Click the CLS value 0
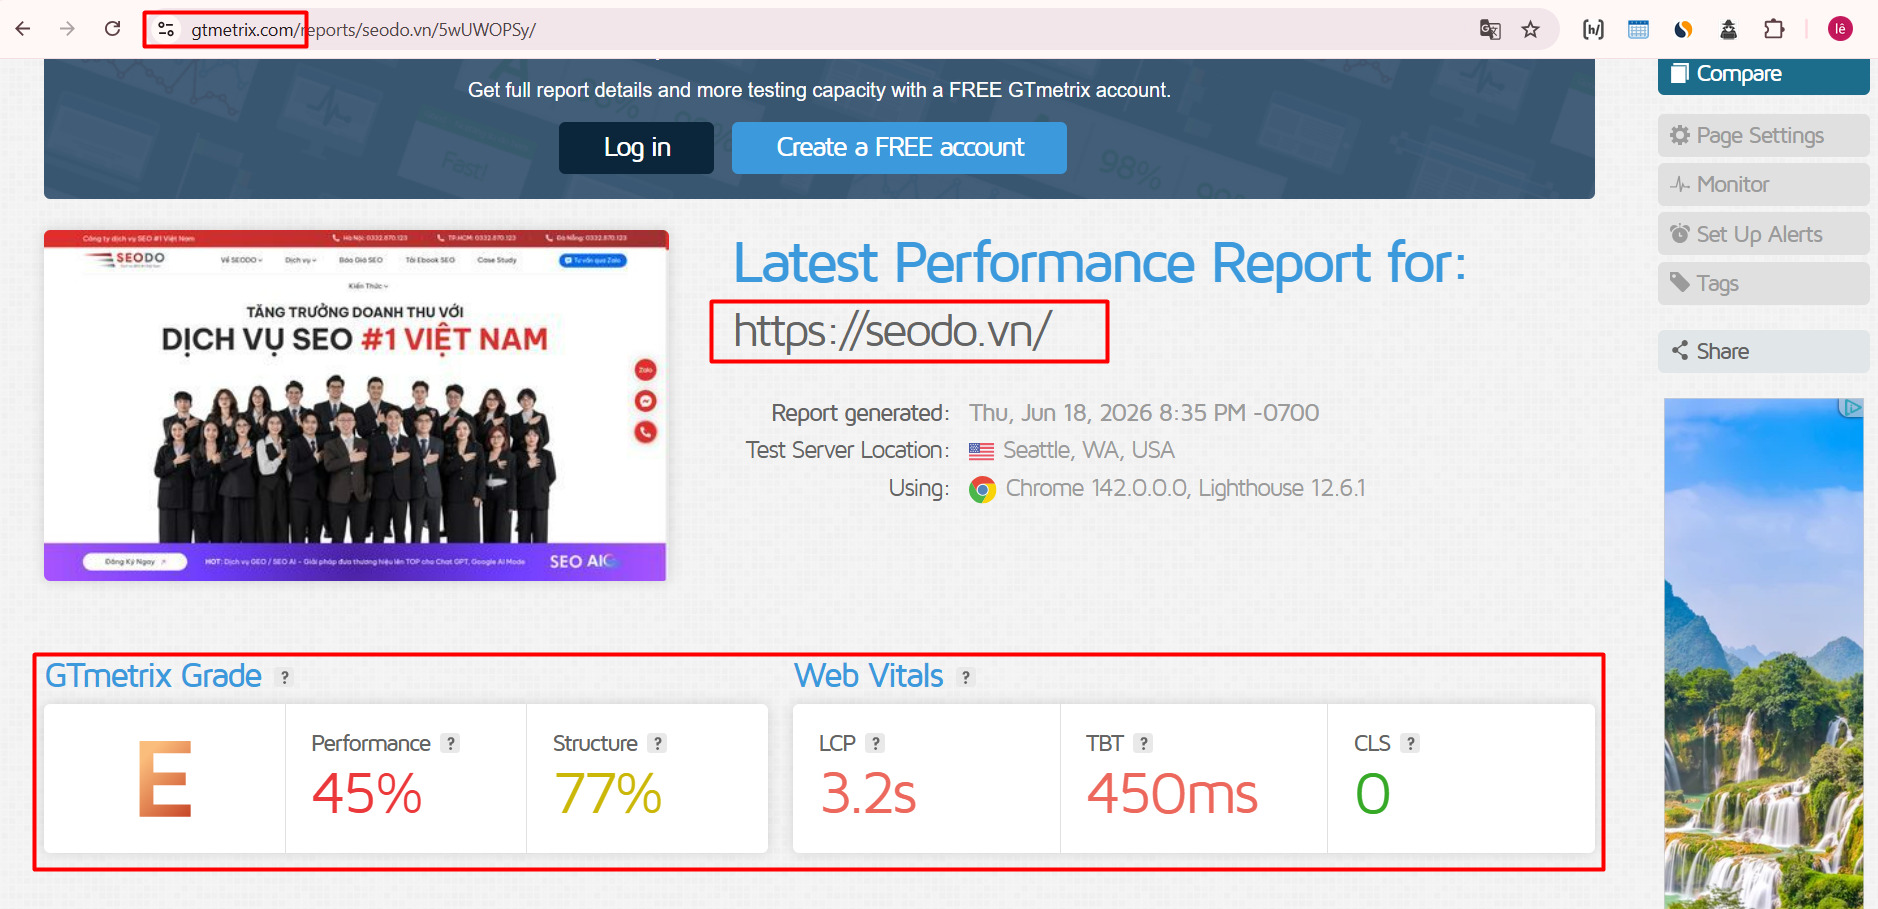 tap(1373, 794)
